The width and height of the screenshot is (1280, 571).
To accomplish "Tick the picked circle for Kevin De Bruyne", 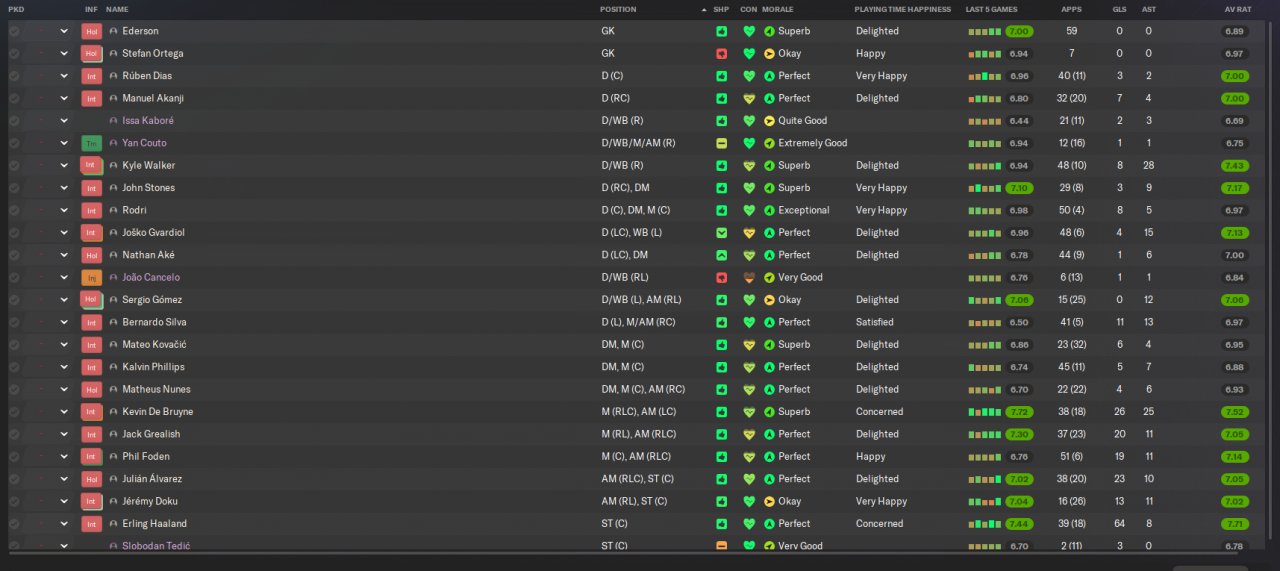I will click(14, 412).
